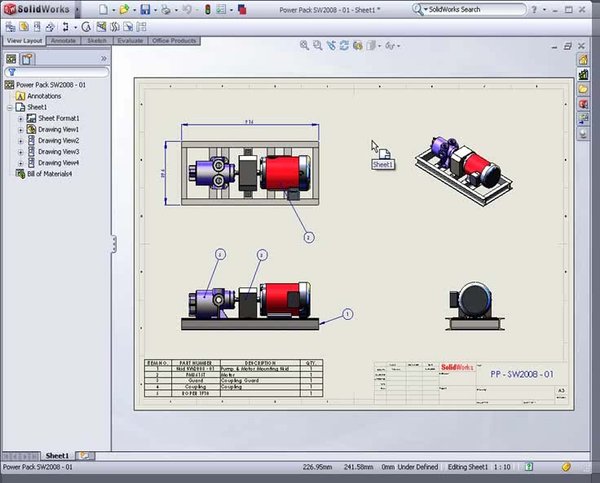Create a Detail View circle tool
Viewport: 600px width, 483px height.
[x=86, y=27]
